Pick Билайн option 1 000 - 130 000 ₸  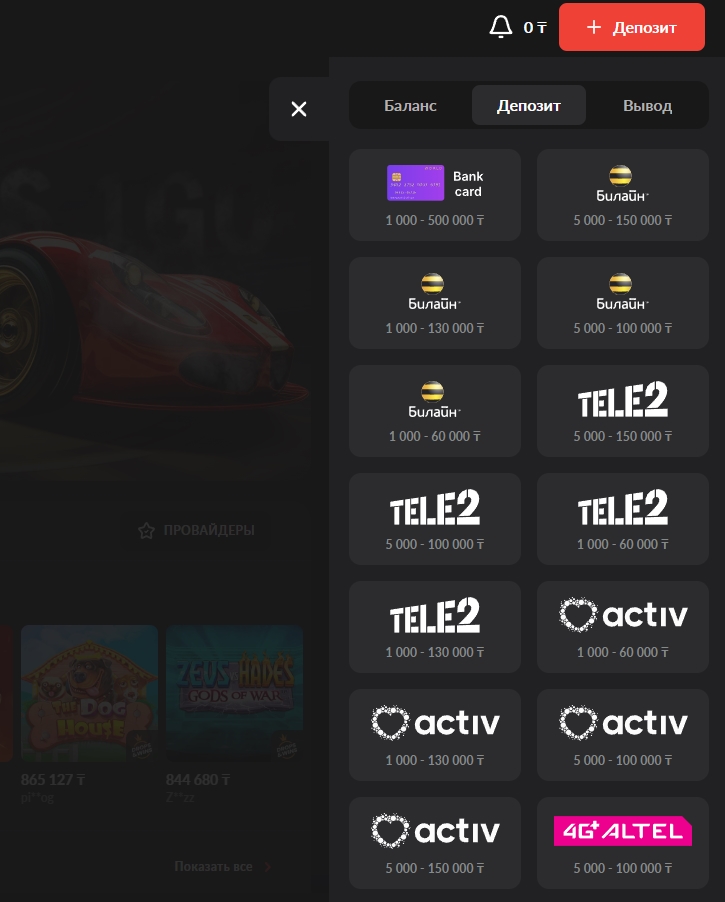pos(435,303)
